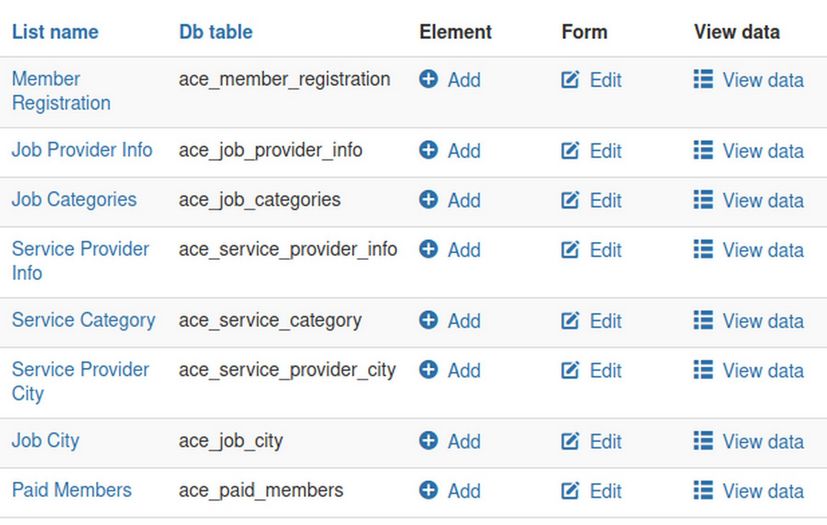Click the plus icon for ace_job_city table
This screenshot has height=525, width=827.
pos(428,440)
